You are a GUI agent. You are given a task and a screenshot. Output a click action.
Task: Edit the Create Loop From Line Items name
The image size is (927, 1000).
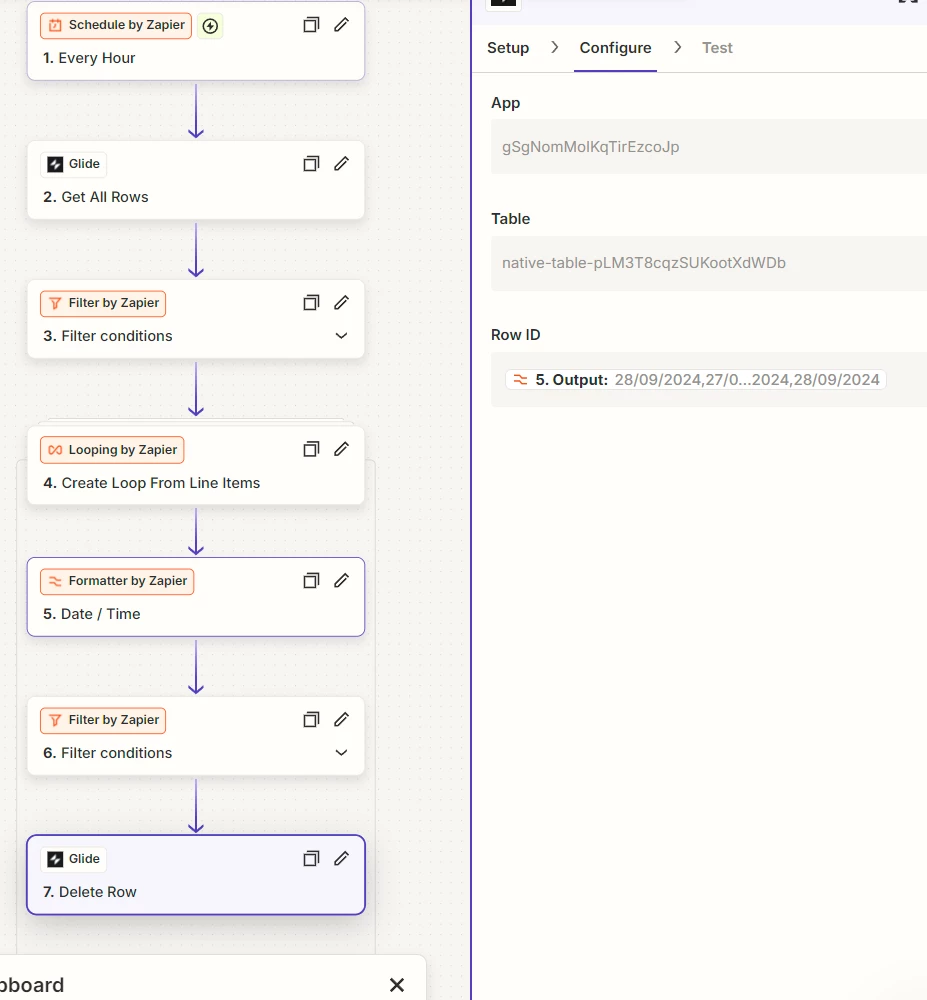[x=342, y=450]
